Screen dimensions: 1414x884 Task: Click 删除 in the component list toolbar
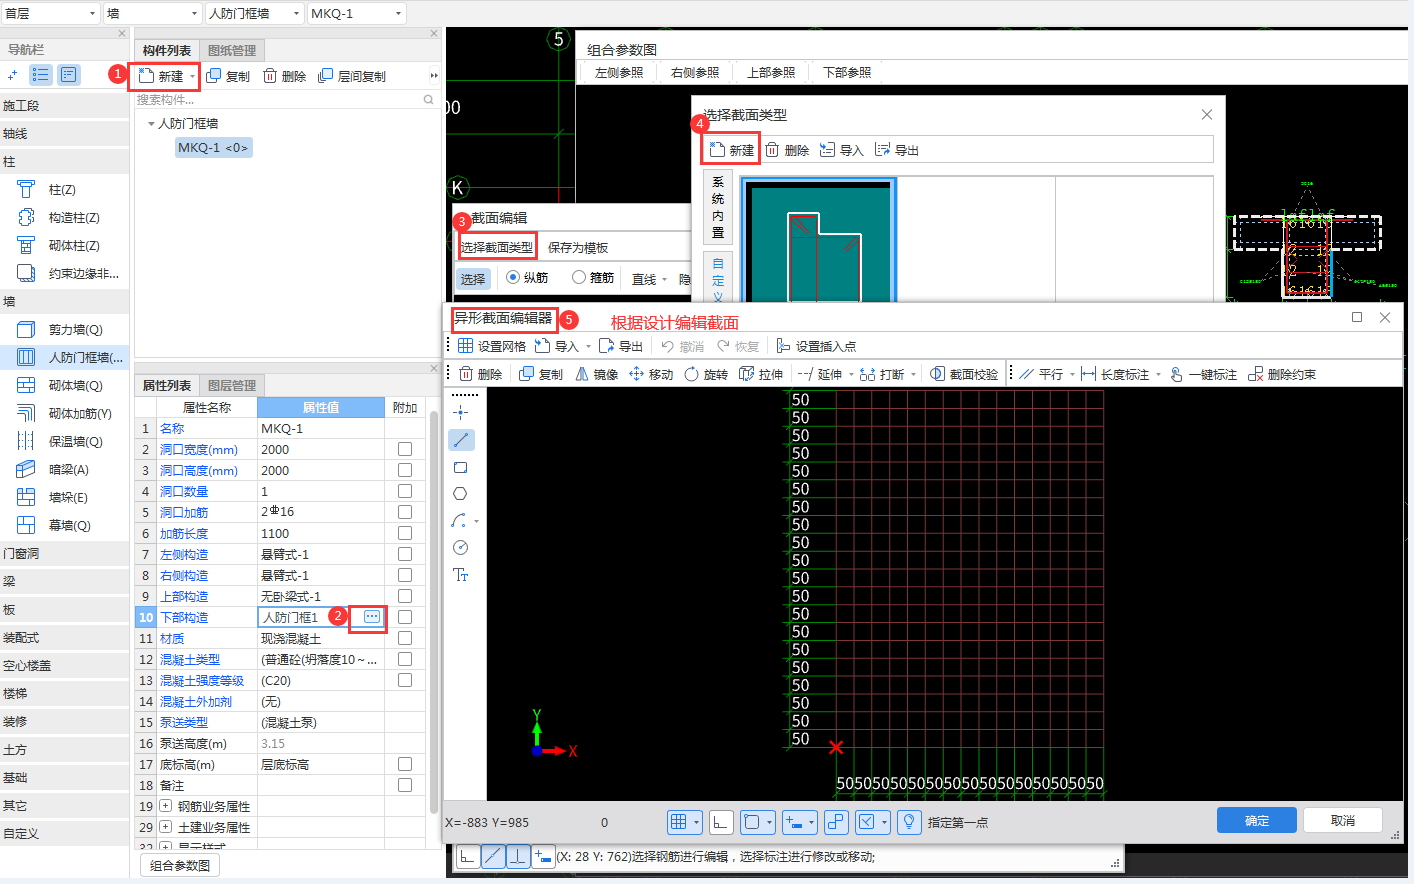(x=284, y=76)
